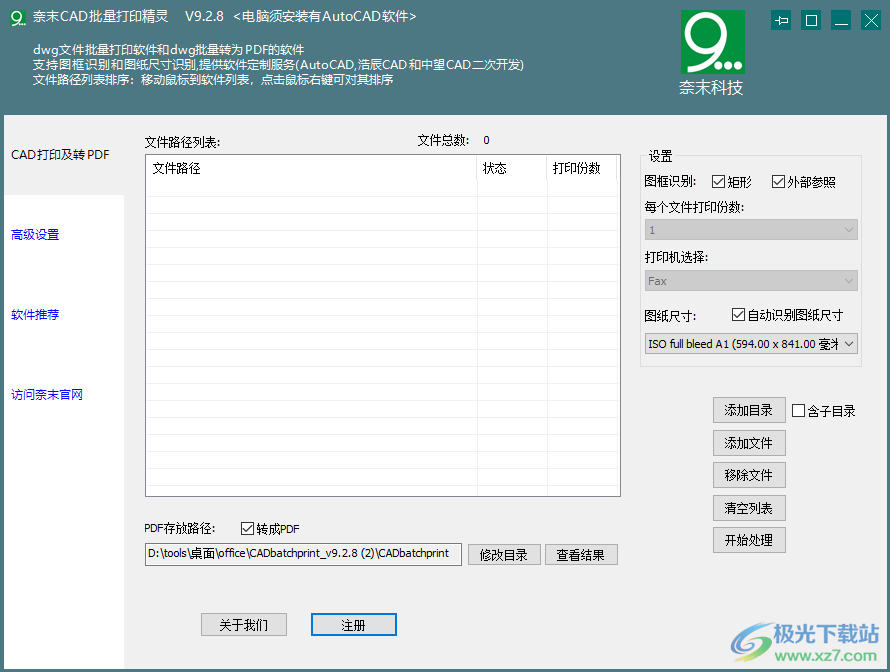Toggle the 矩形 frame recognition checkbox
Image resolution: width=890 pixels, height=672 pixels.
click(719, 182)
